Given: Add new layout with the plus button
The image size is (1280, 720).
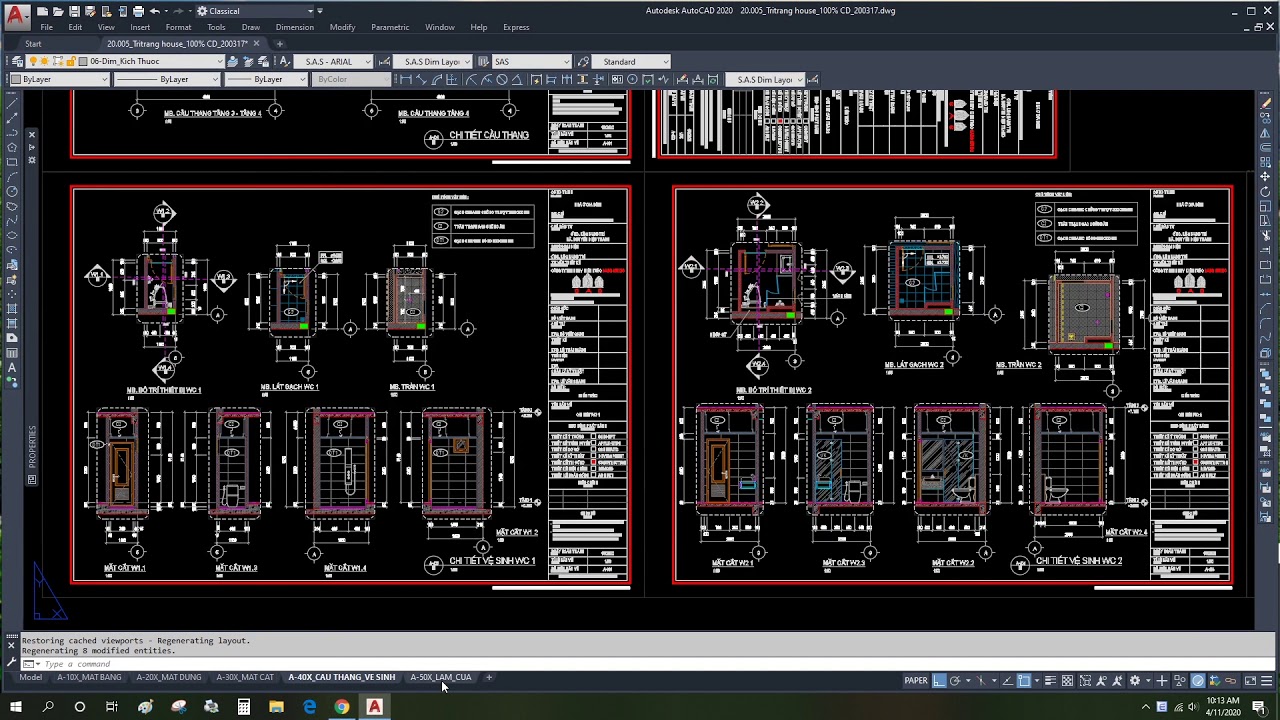Looking at the screenshot, I should pyautogui.click(x=489, y=677).
